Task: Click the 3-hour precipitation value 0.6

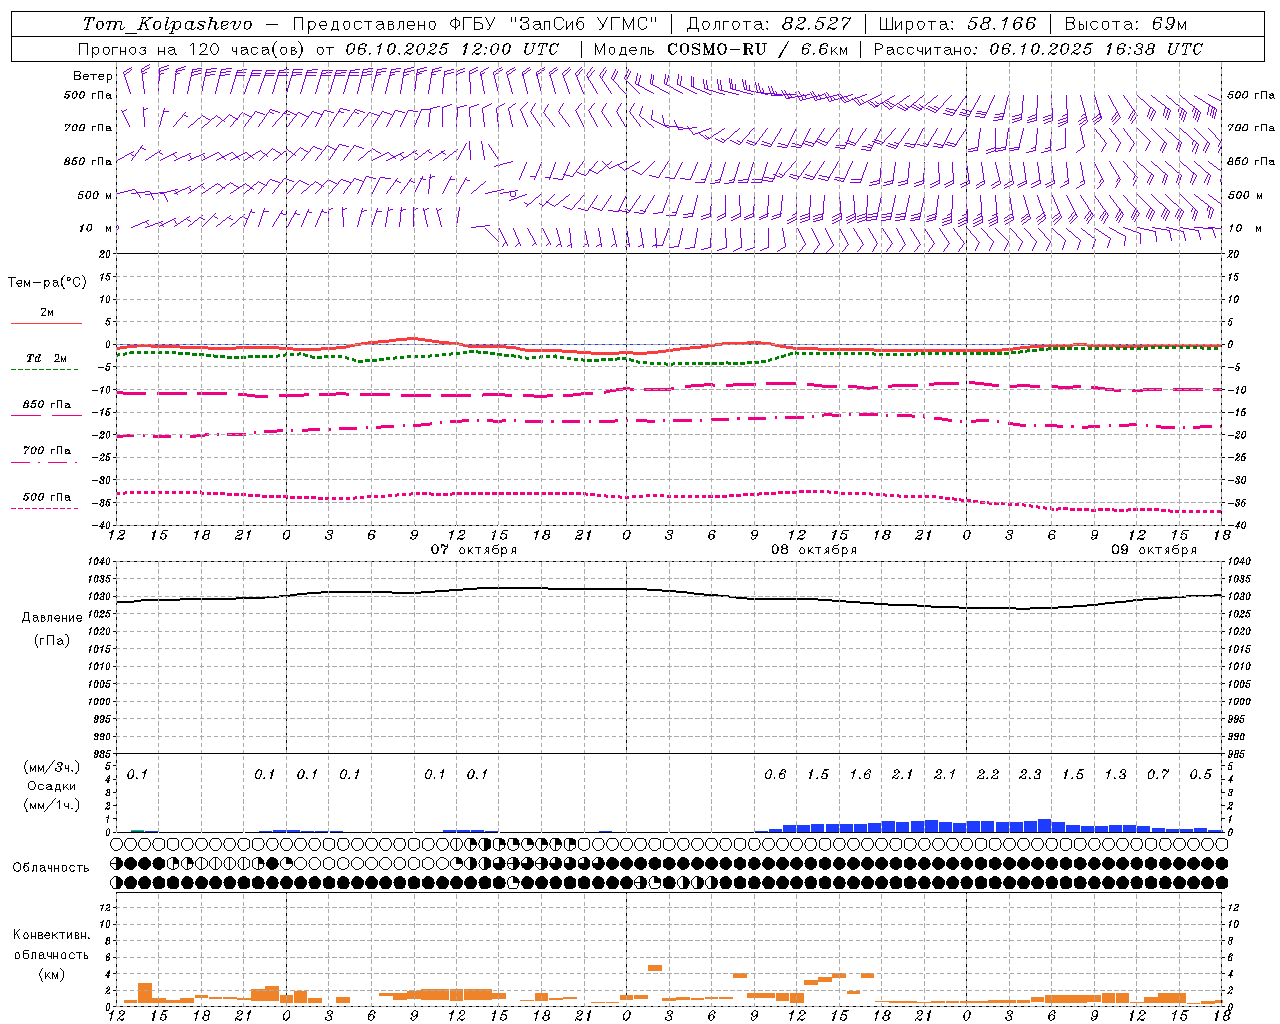Action: click(775, 774)
